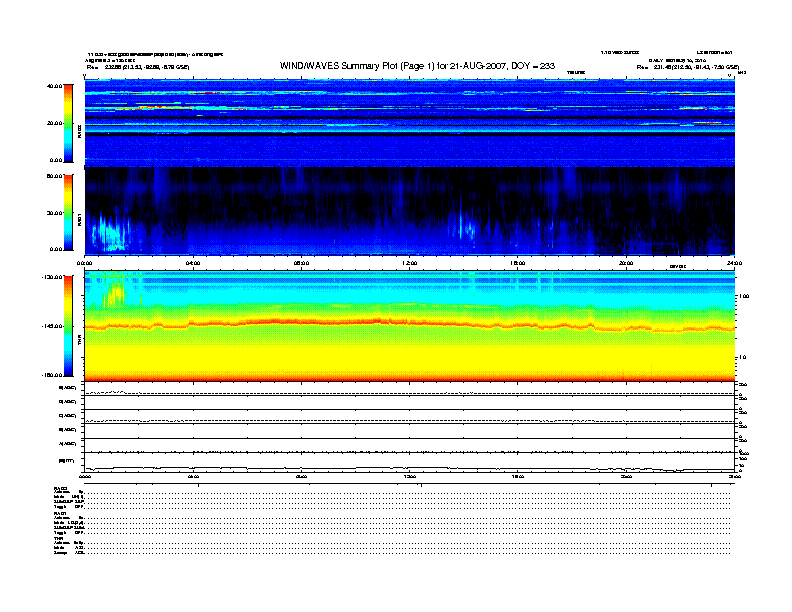Click 12:00 time label under RAD1 spectrogram
Screen dimensions: 792x612
pos(410,263)
